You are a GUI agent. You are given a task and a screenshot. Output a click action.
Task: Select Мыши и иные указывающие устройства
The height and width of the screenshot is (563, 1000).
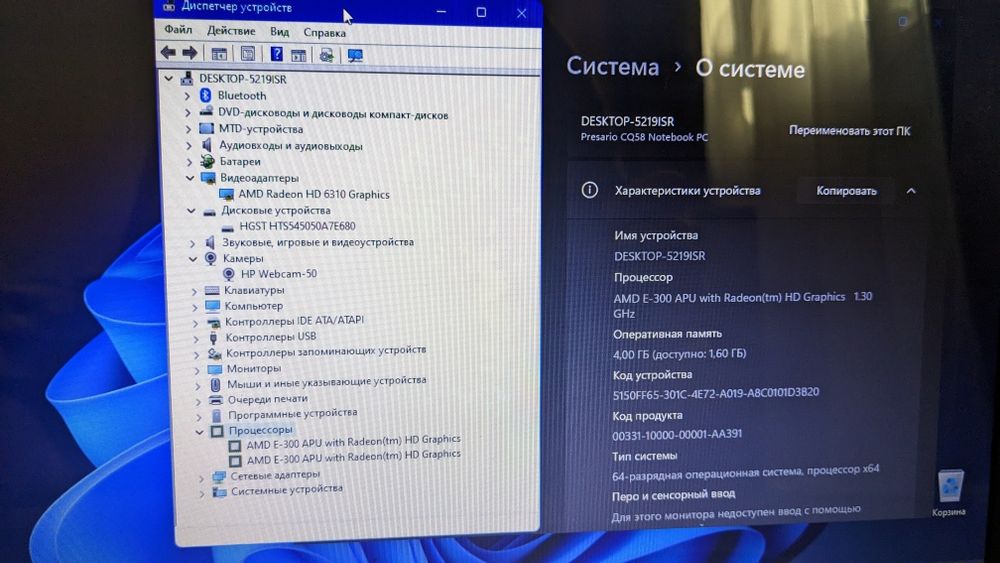click(x=327, y=382)
